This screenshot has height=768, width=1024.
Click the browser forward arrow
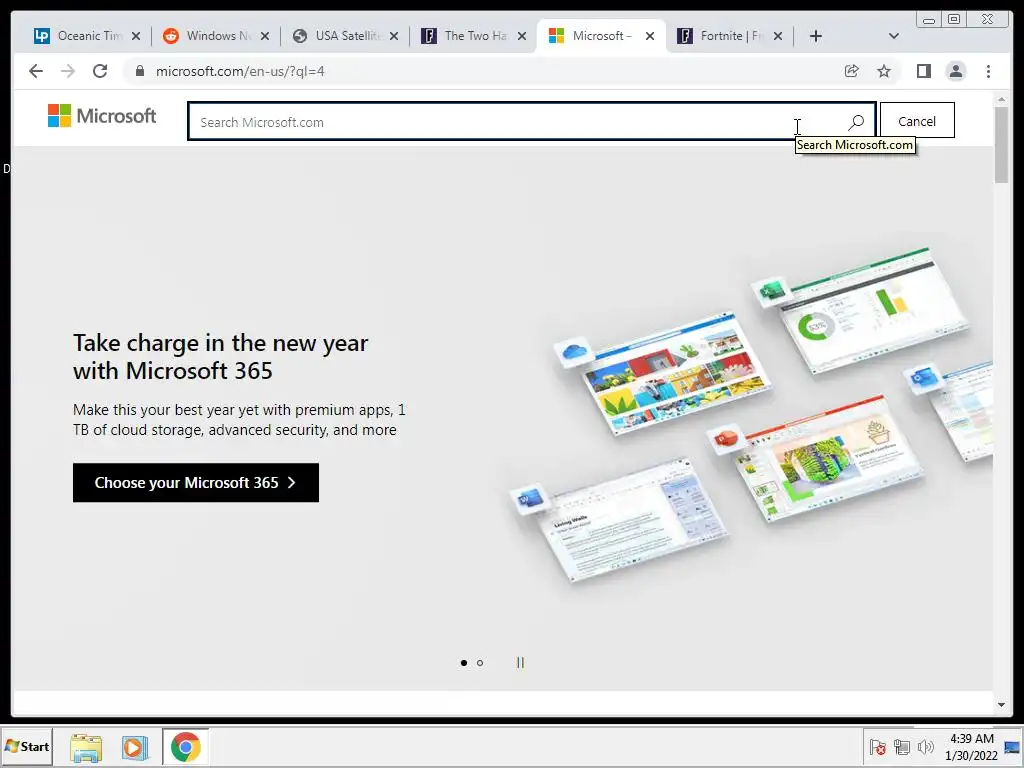(x=68, y=71)
